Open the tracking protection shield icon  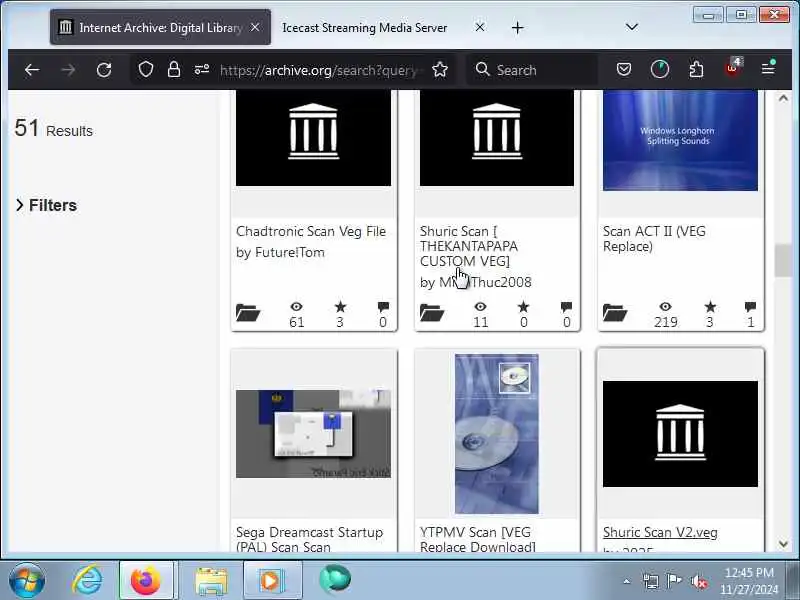pos(146,69)
